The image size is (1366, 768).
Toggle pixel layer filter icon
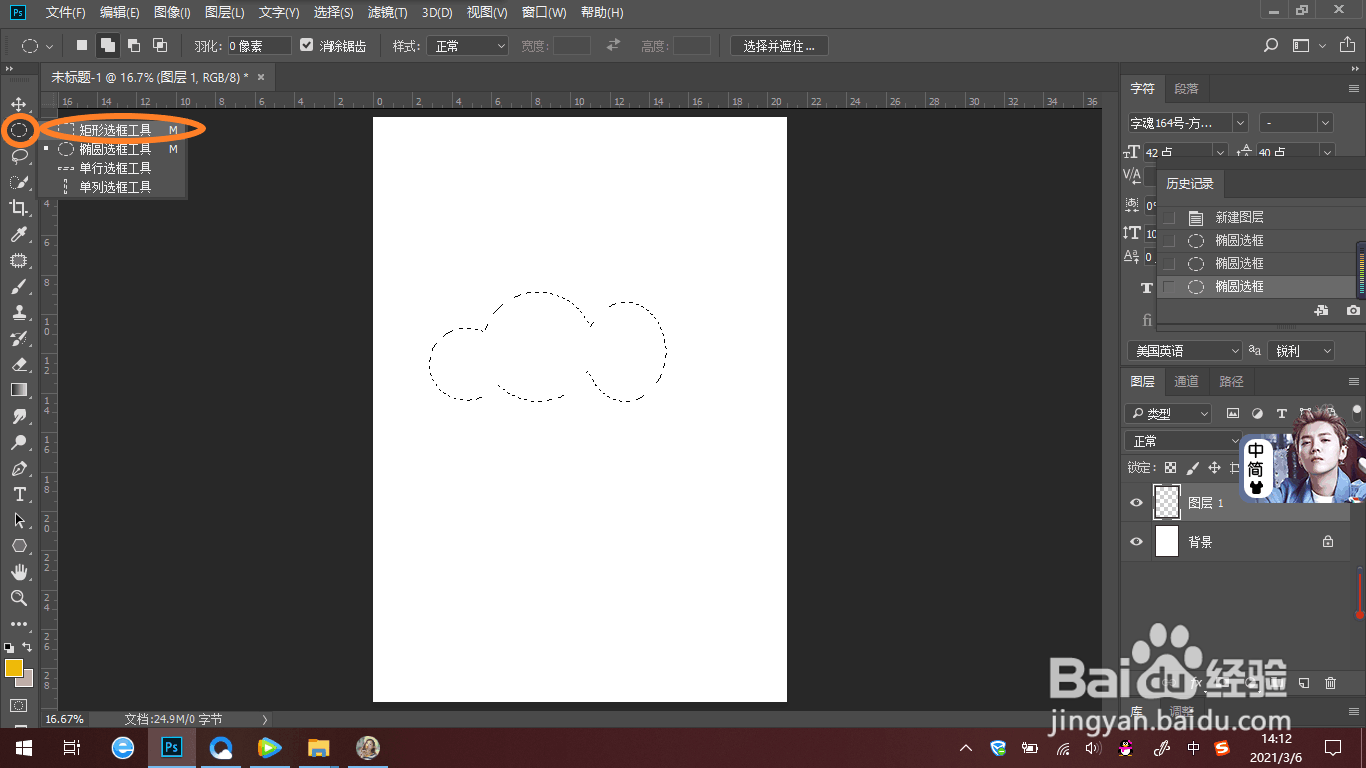coord(1233,413)
